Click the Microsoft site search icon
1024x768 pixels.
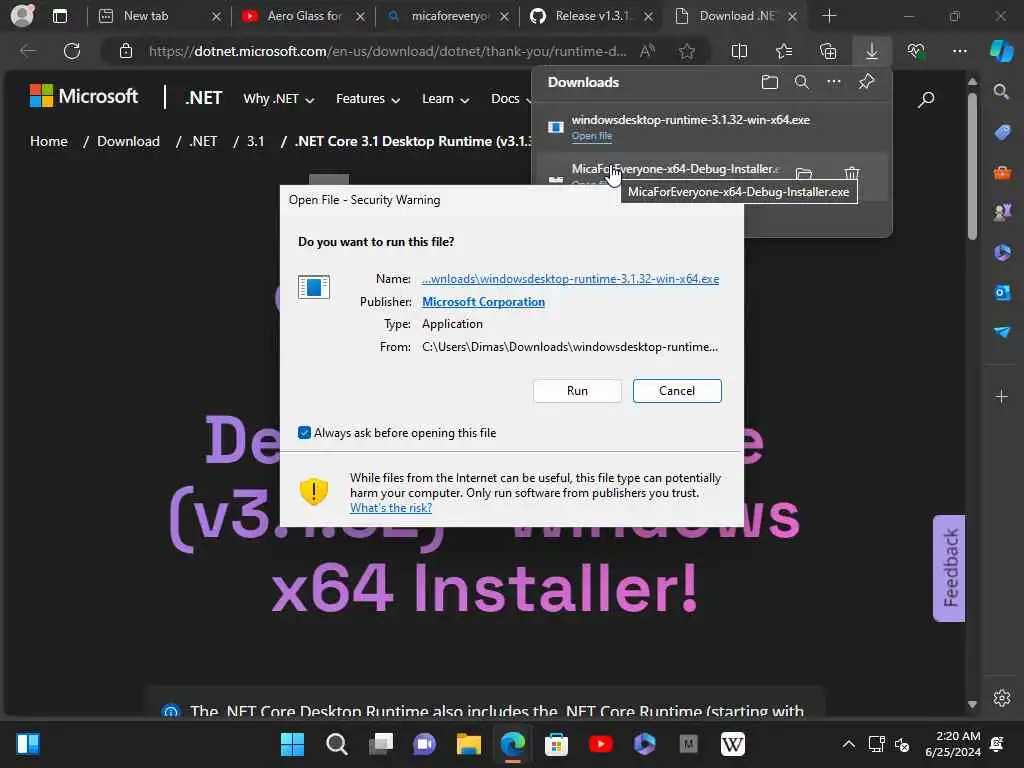point(926,99)
